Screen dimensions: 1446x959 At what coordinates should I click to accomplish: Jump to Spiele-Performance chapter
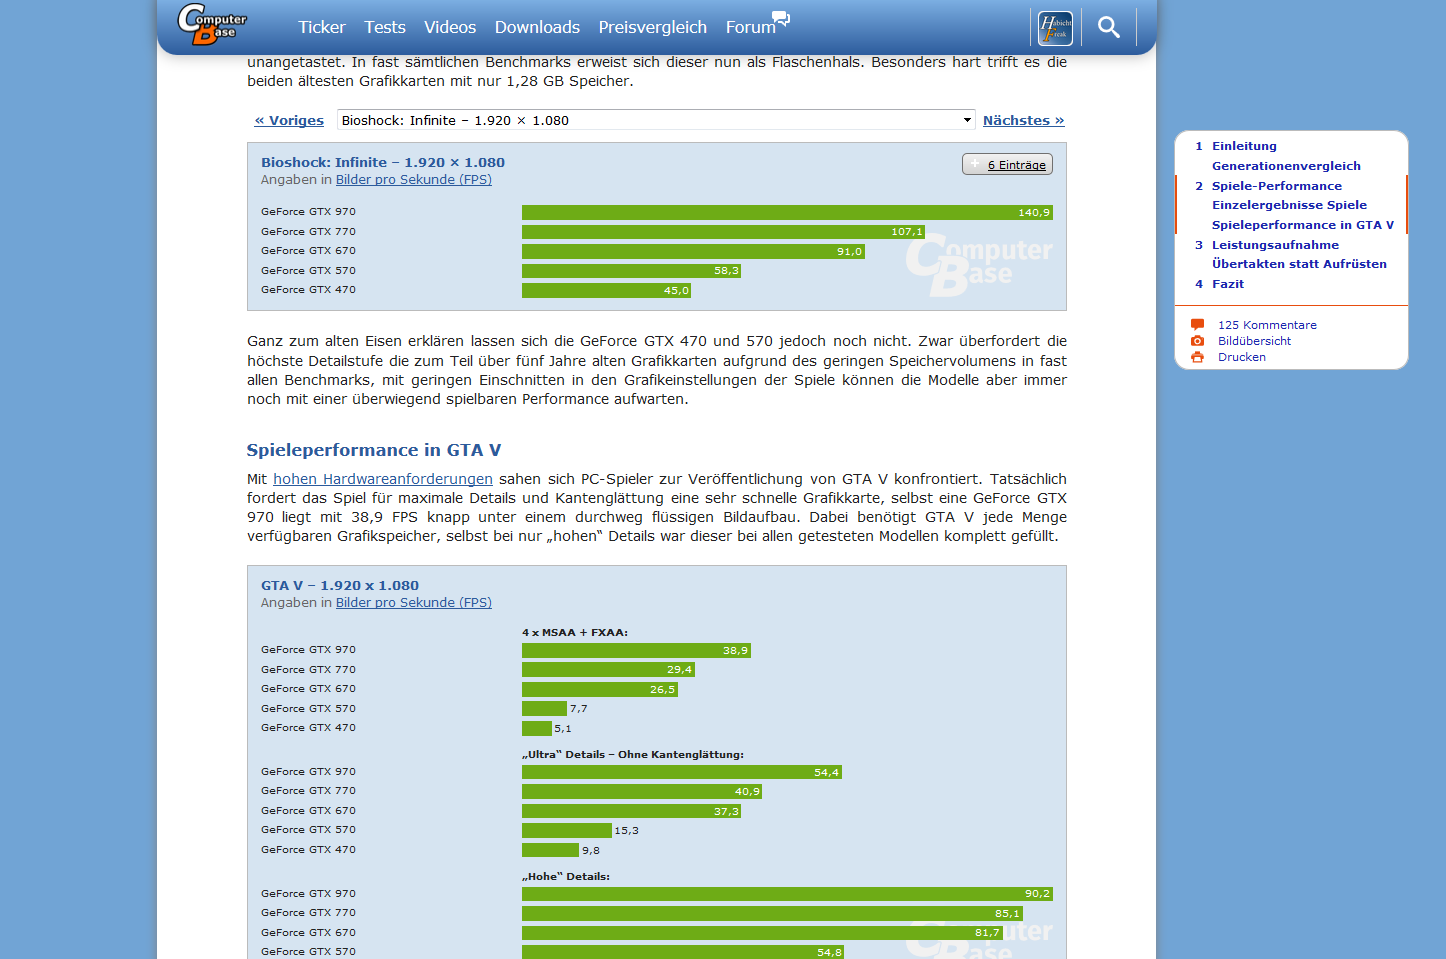pyautogui.click(x=1277, y=186)
